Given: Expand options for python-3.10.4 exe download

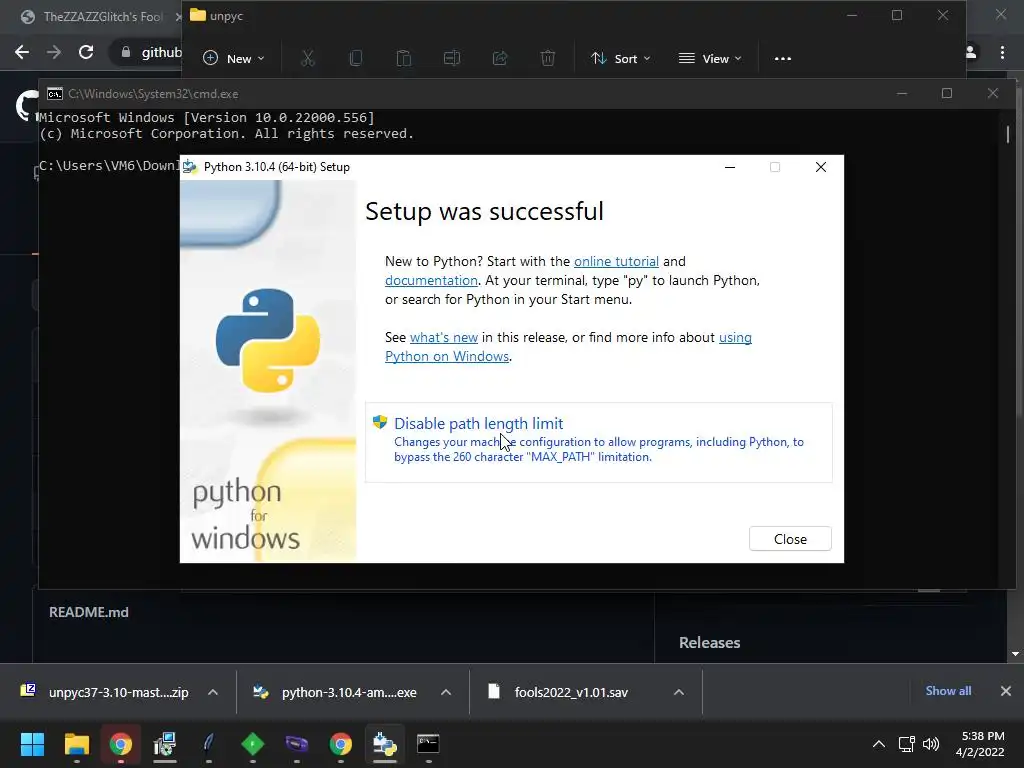Looking at the screenshot, I should [446, 692].
